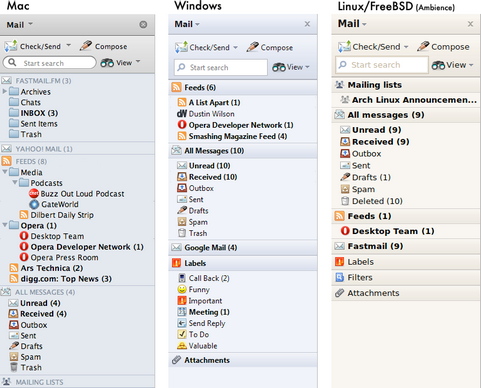
Task: Click Compose pencil icon in Linux panel
Action: click(x=423, y=46)
